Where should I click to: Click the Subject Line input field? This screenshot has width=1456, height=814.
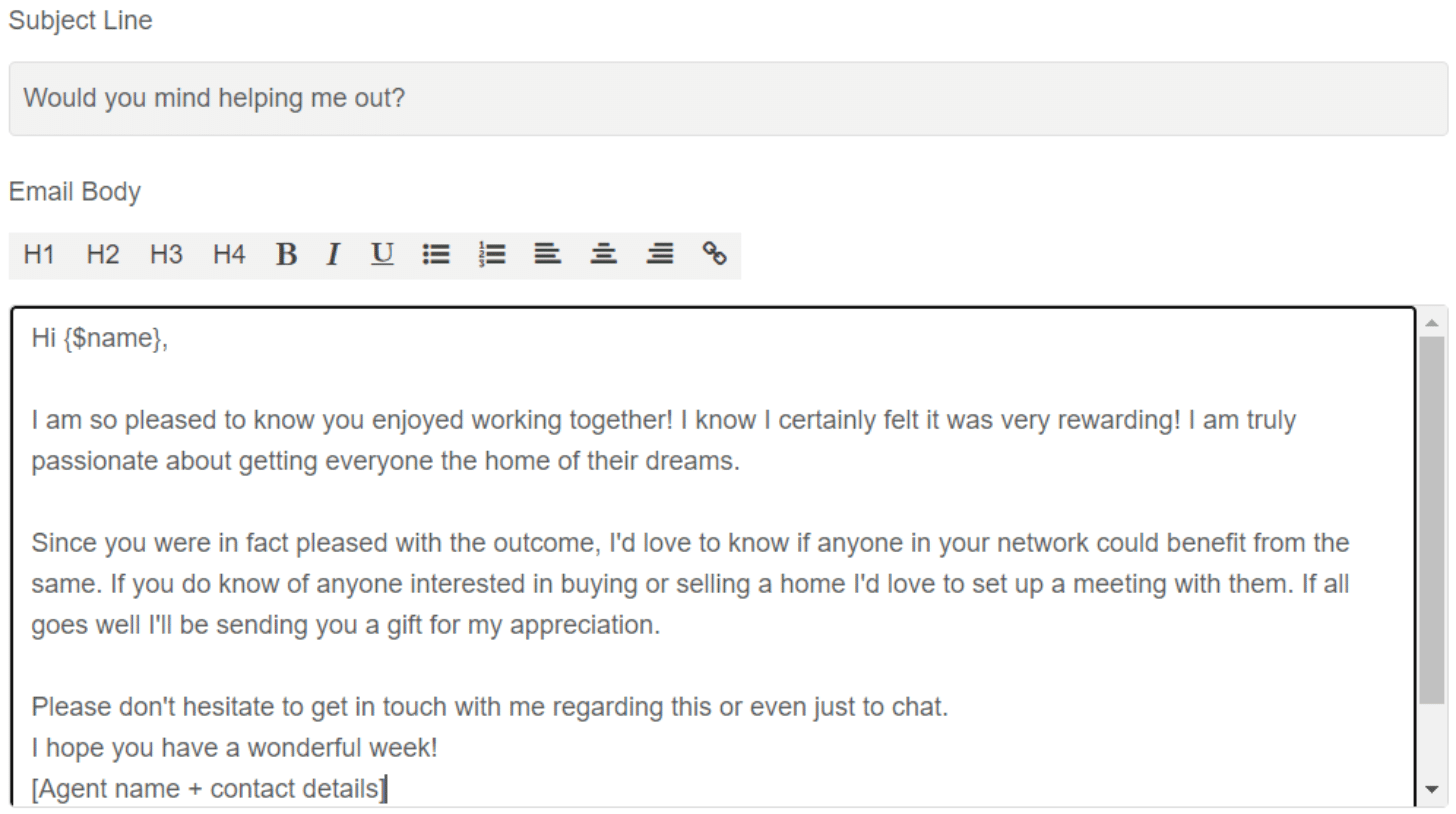[x=727, y=99]
